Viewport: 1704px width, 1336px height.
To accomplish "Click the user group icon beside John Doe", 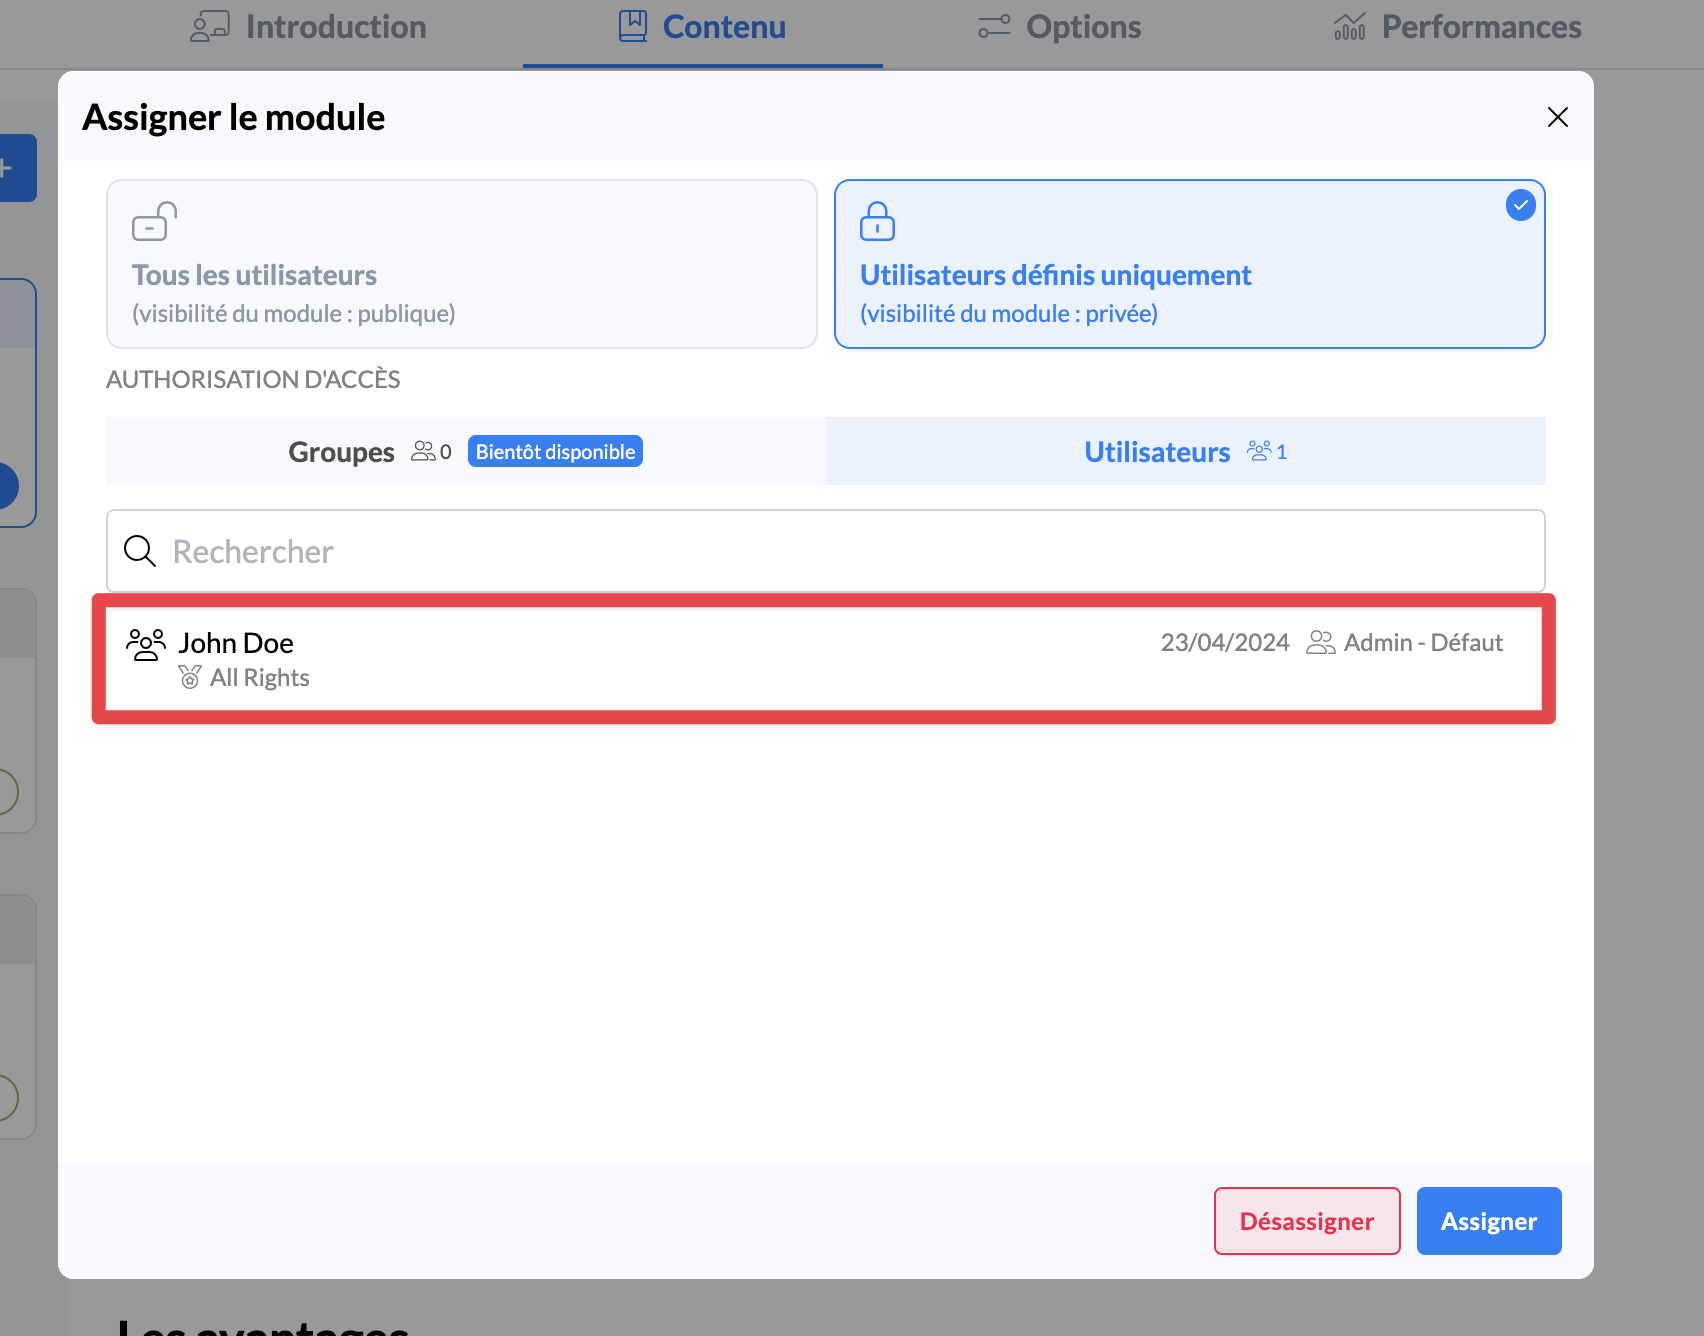I will pyautogui.click(x=146, y=644).
